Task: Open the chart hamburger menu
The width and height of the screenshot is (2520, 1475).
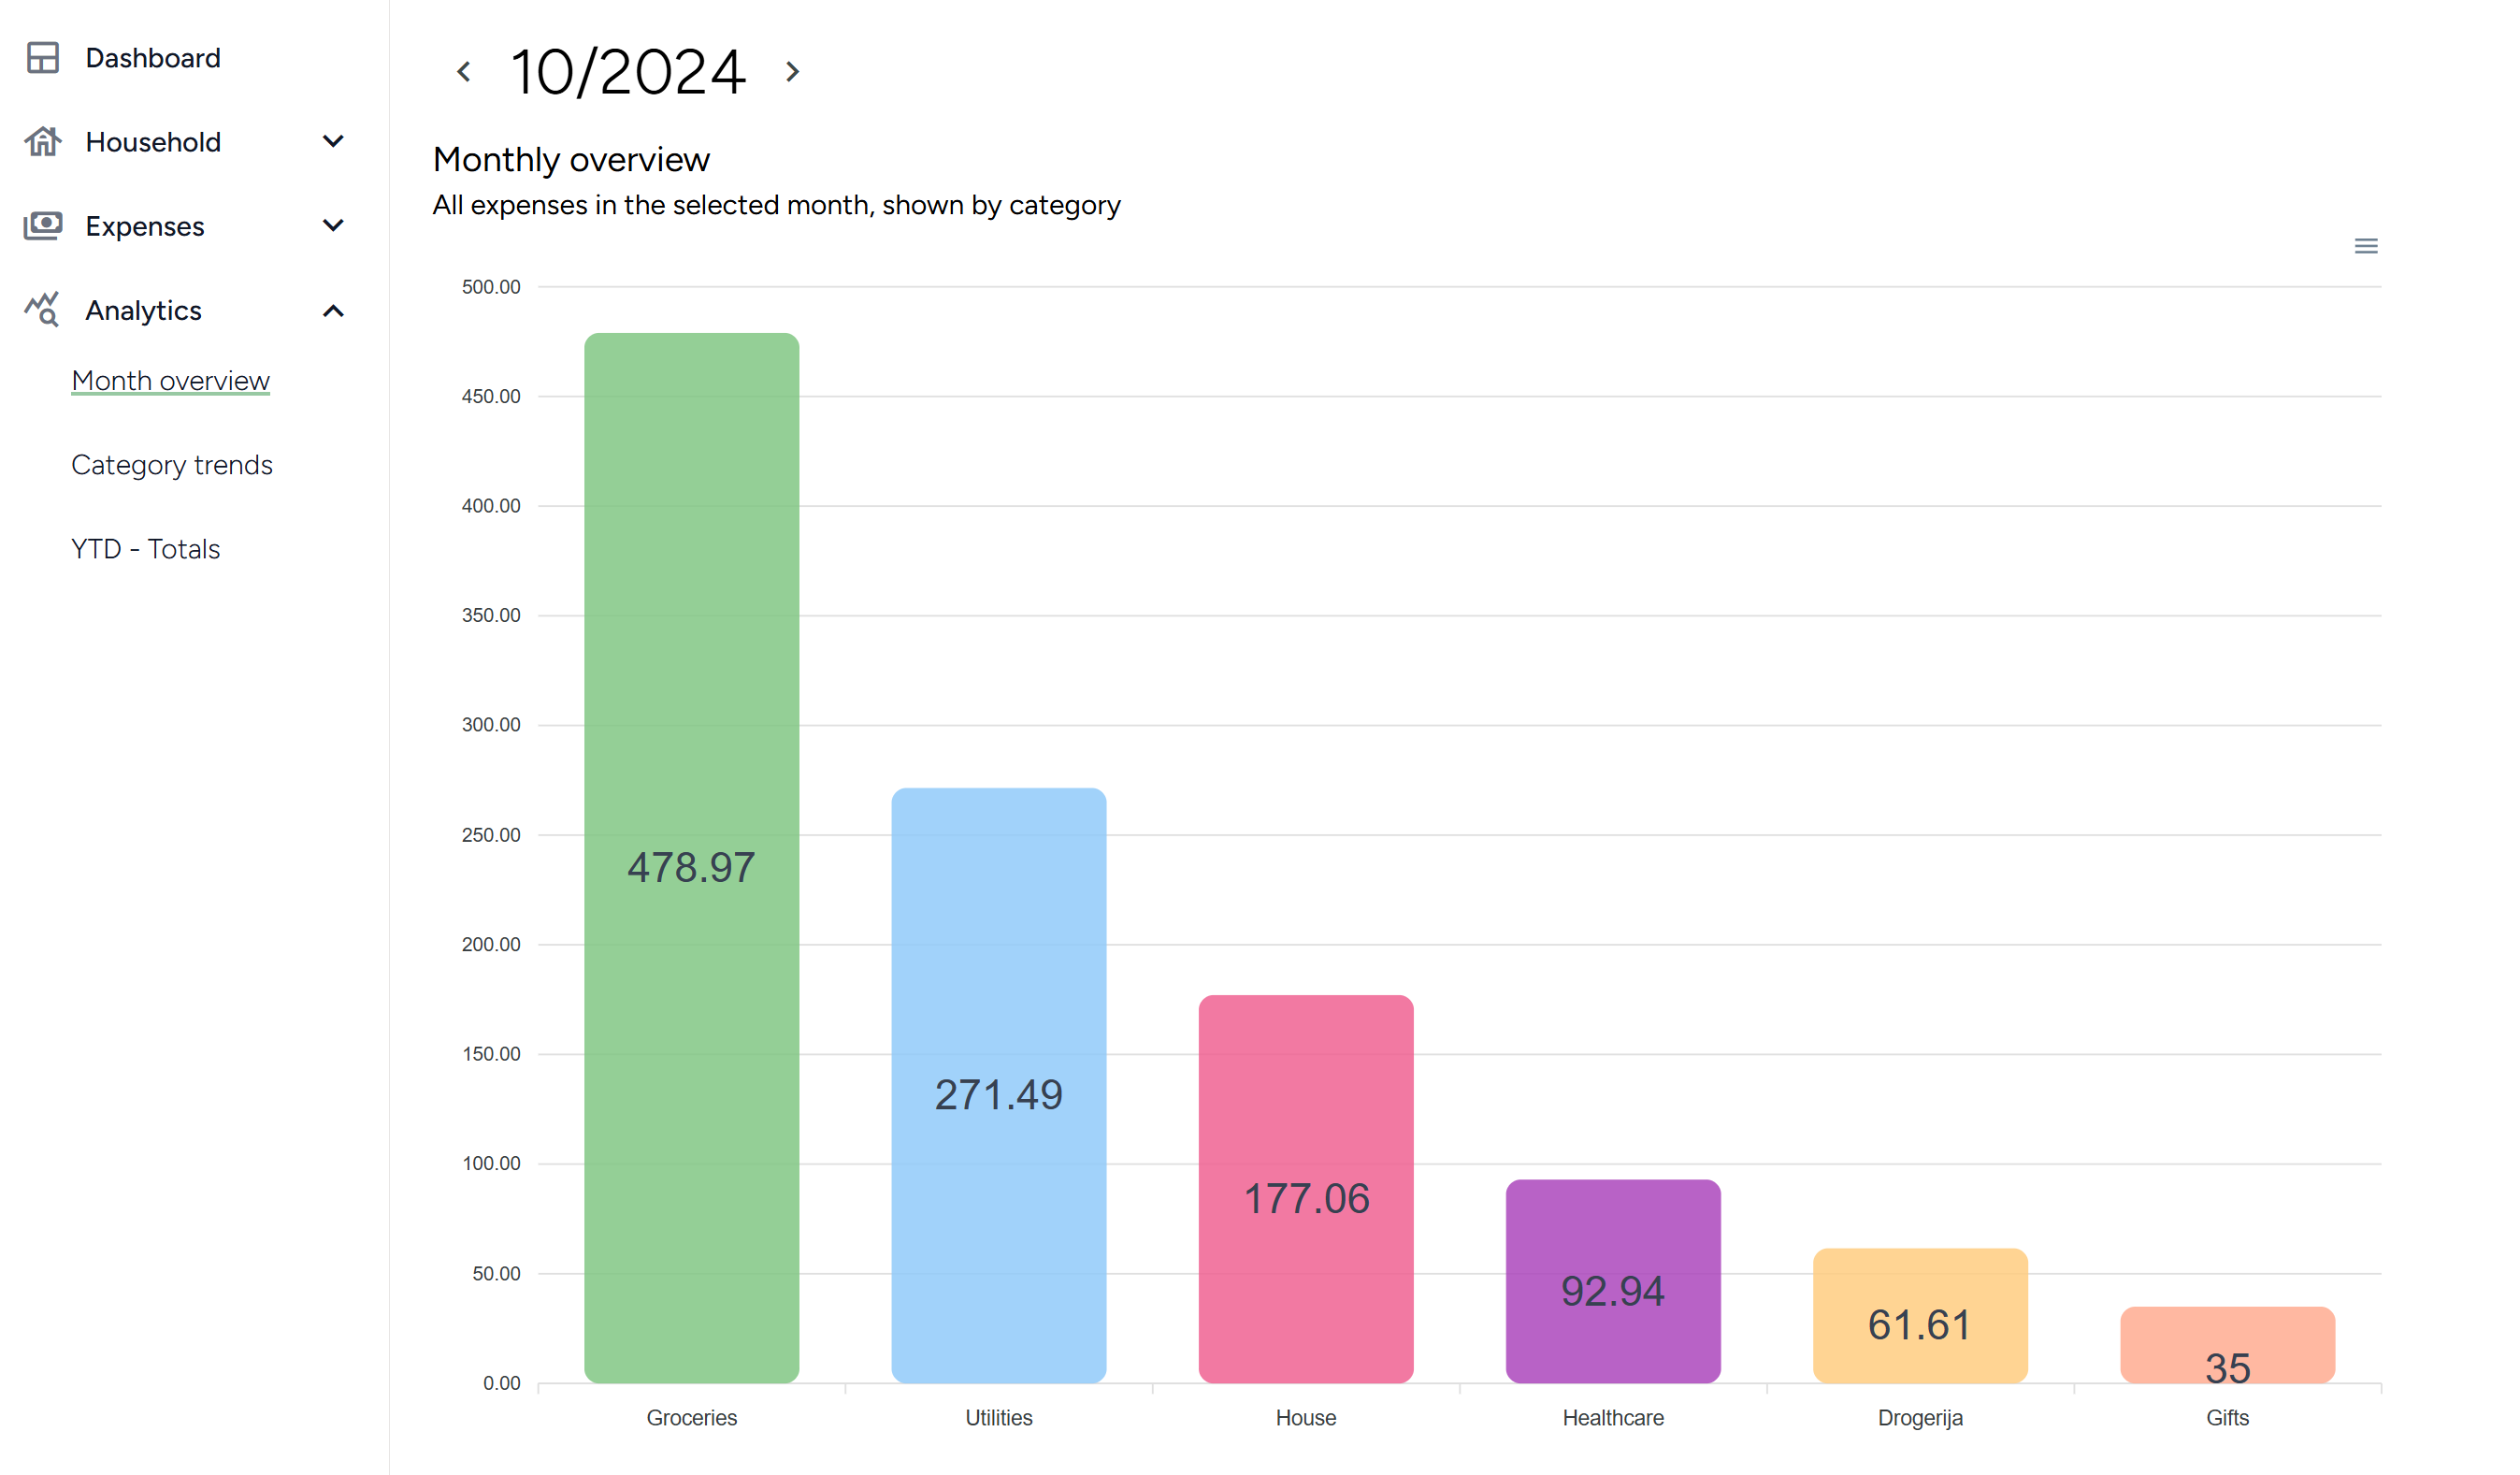Action: coord(2365,246)
